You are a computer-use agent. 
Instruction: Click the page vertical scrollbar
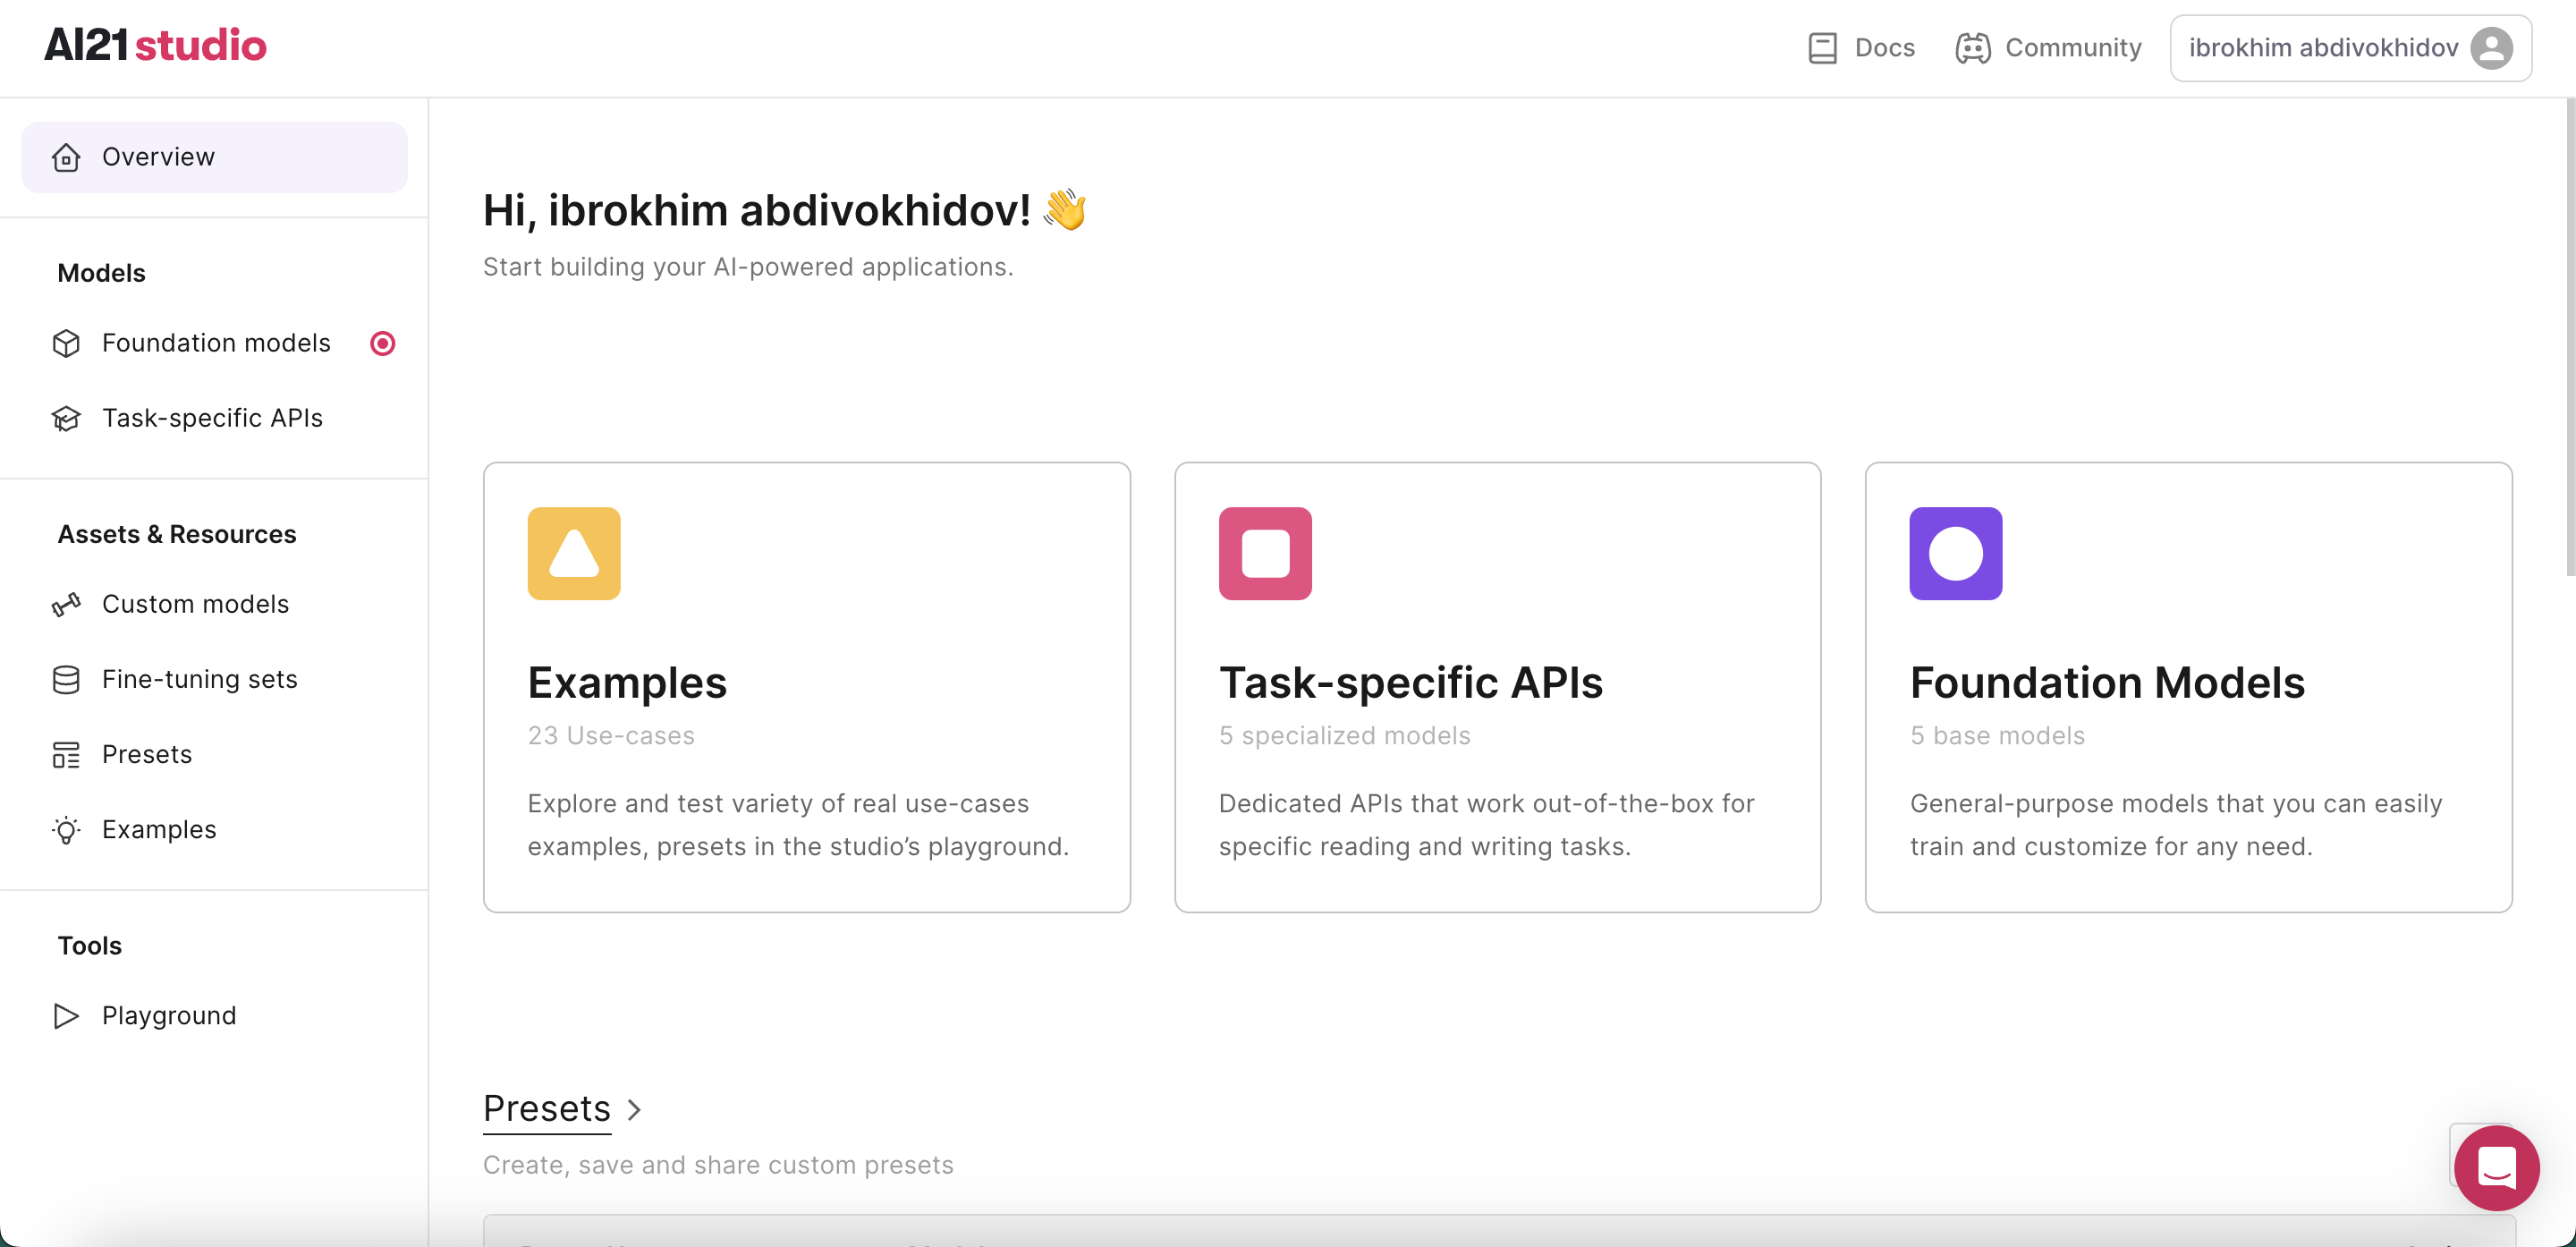2569,340
